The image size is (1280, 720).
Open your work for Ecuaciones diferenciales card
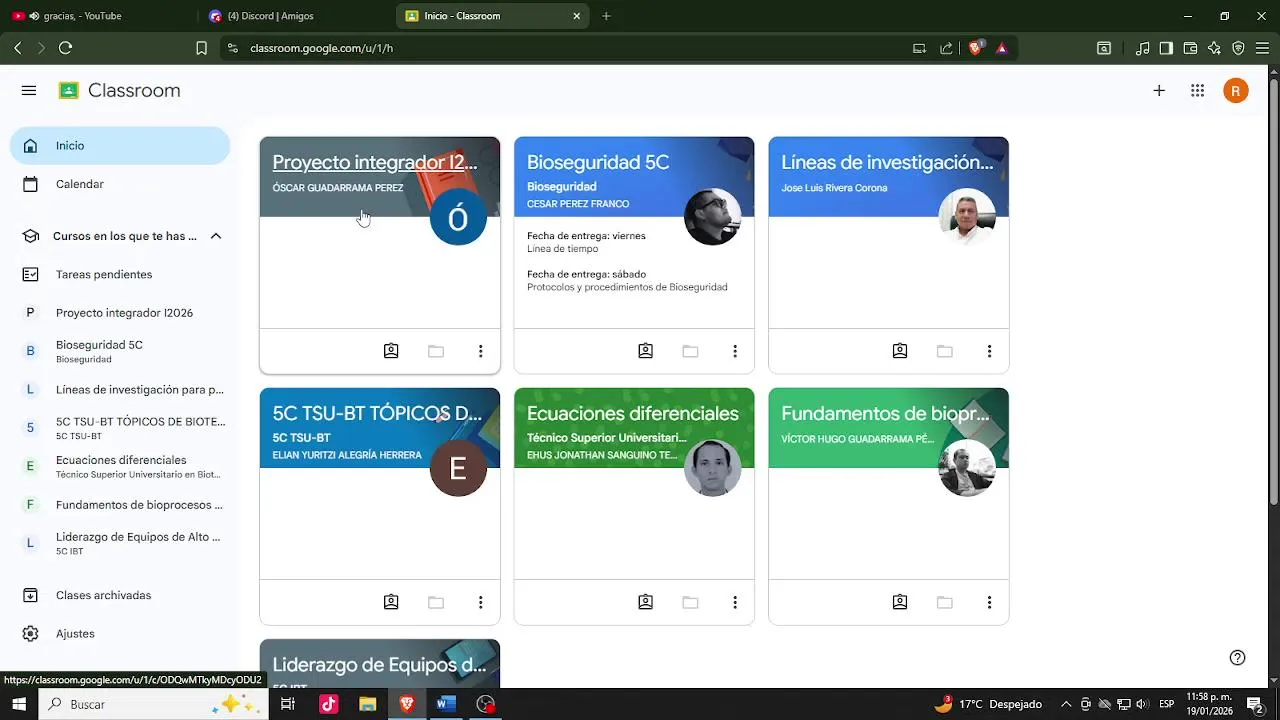coord(646,602)
